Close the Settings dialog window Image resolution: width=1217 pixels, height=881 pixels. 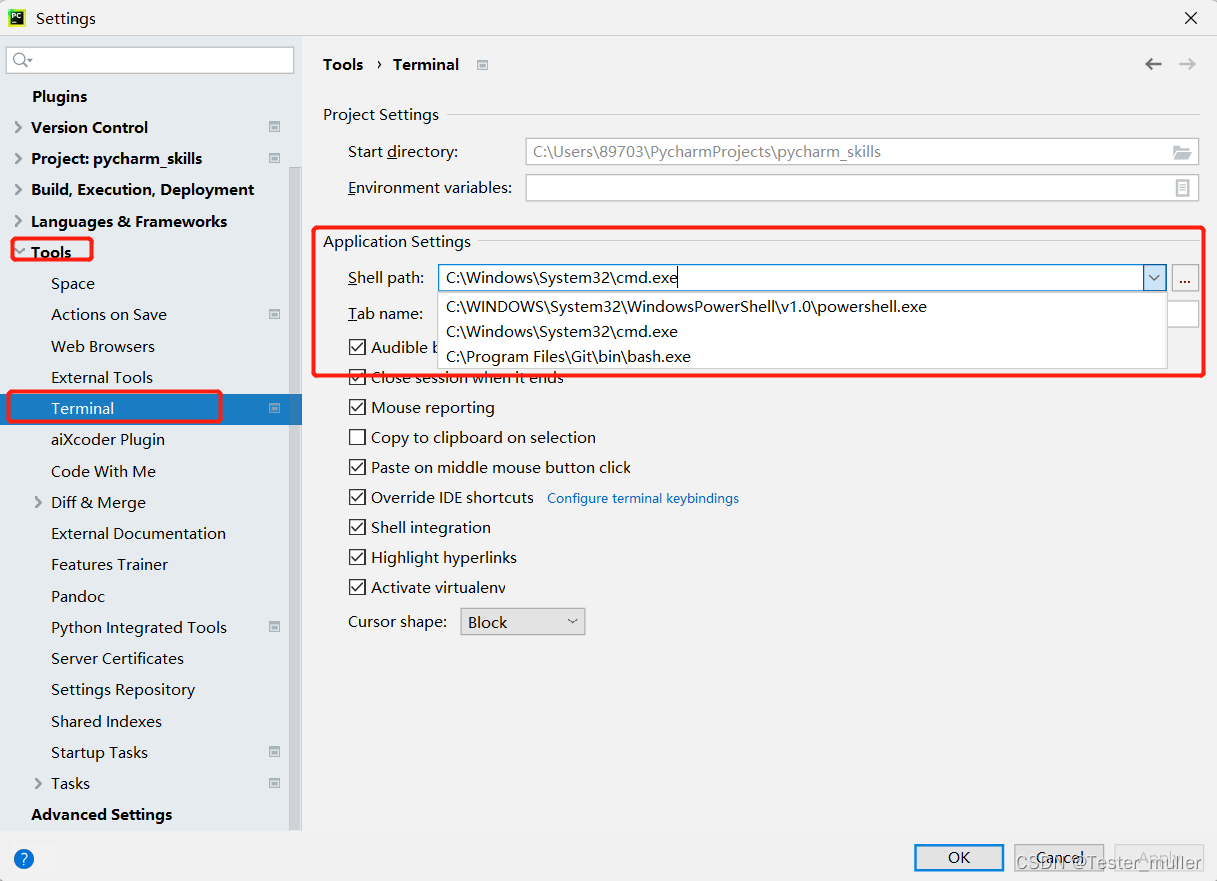[1190, 18]
